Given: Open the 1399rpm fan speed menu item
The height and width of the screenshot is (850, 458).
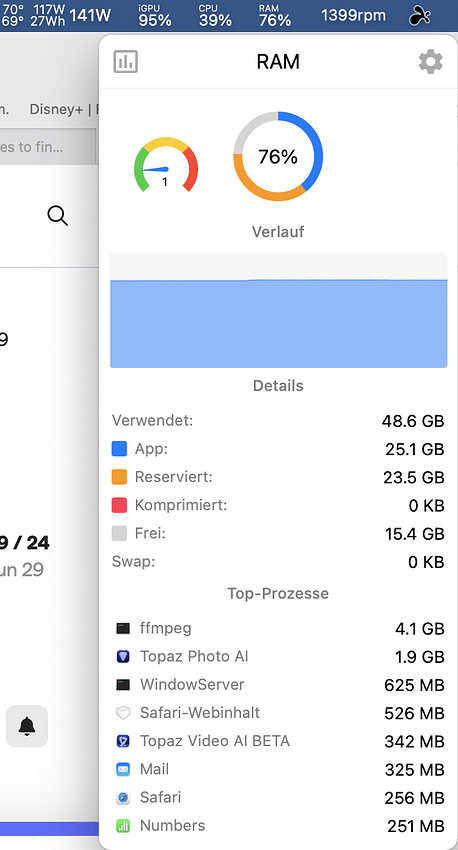Looking at the screenshot, I should [353, 16].
